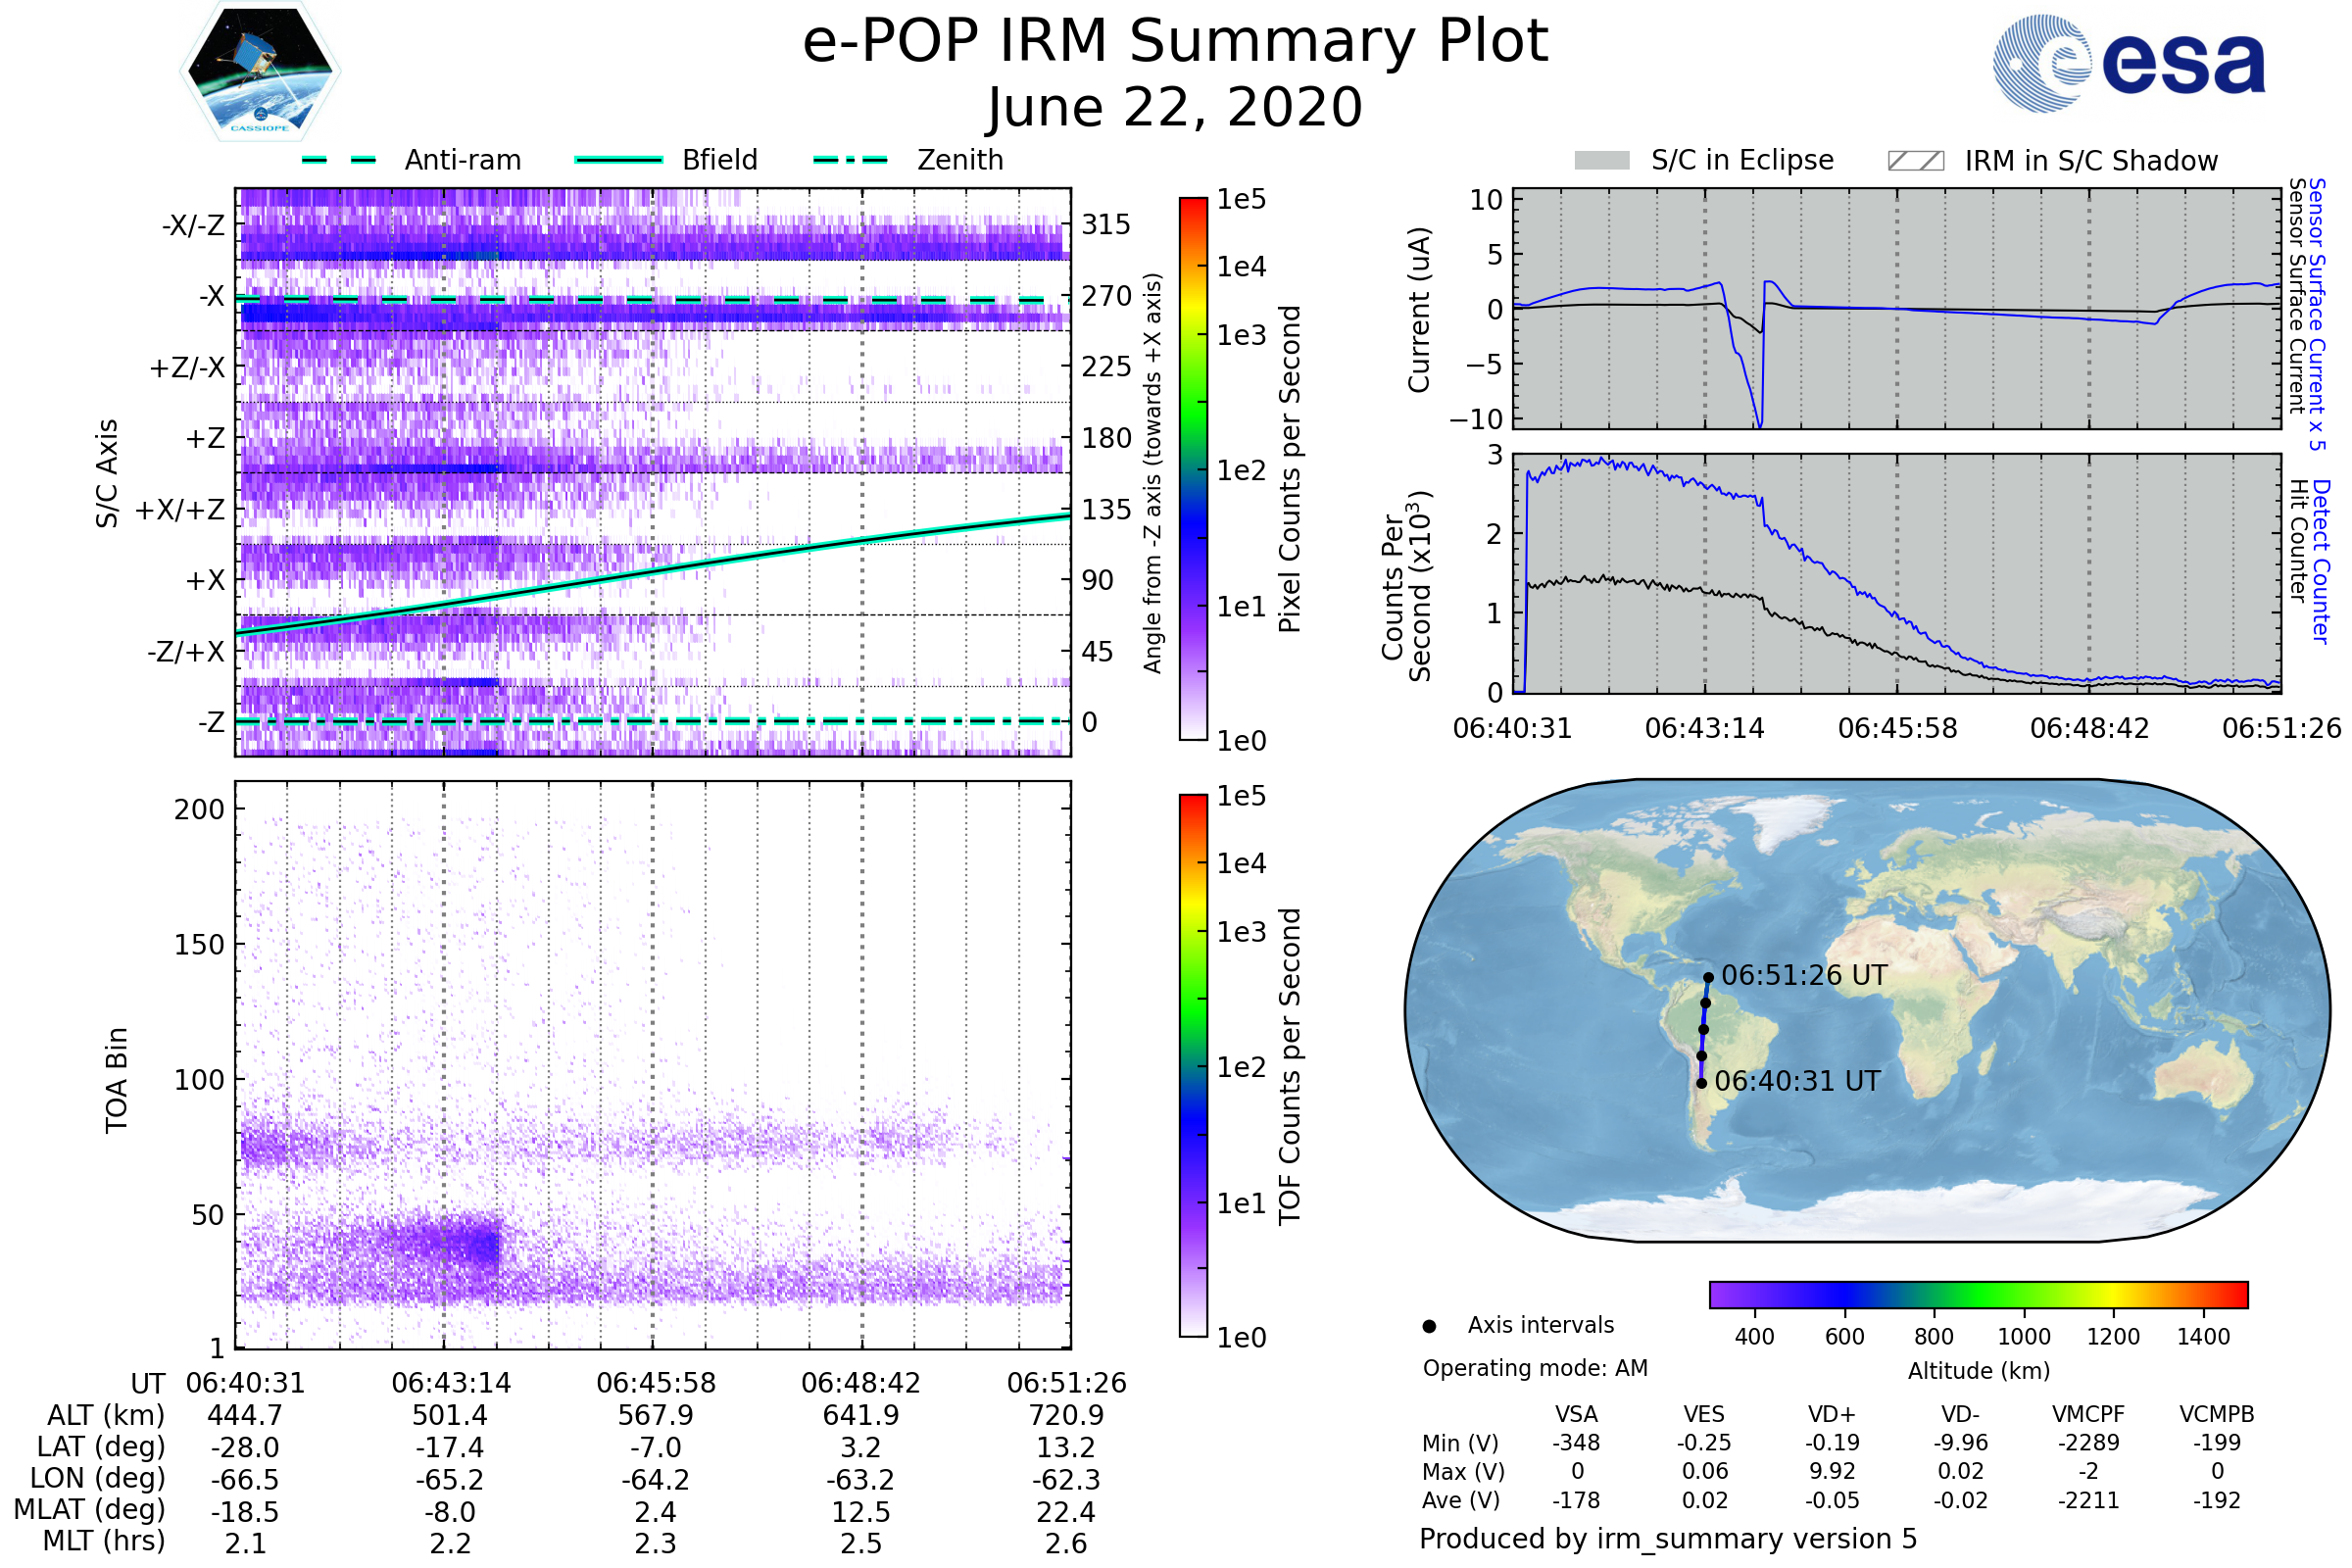This screenshot has height=1568, width=2352.
Task: Click the ESA logo
Action: tap(2128, 63)
